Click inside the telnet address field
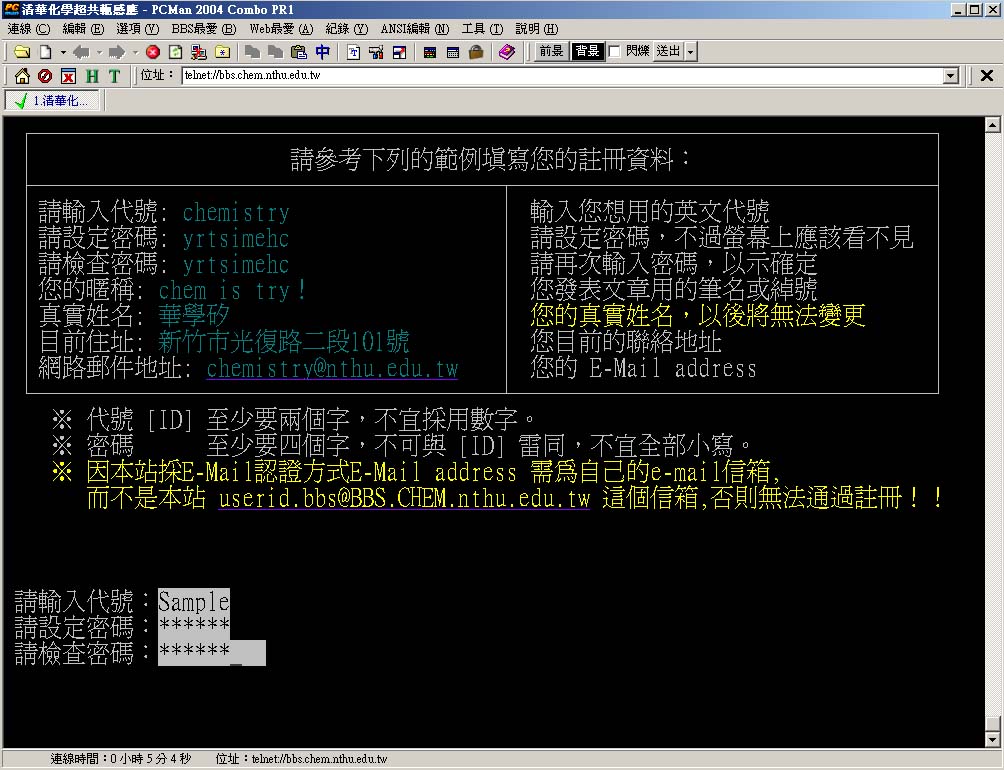Screen dimensions: 1004x770 560,76
